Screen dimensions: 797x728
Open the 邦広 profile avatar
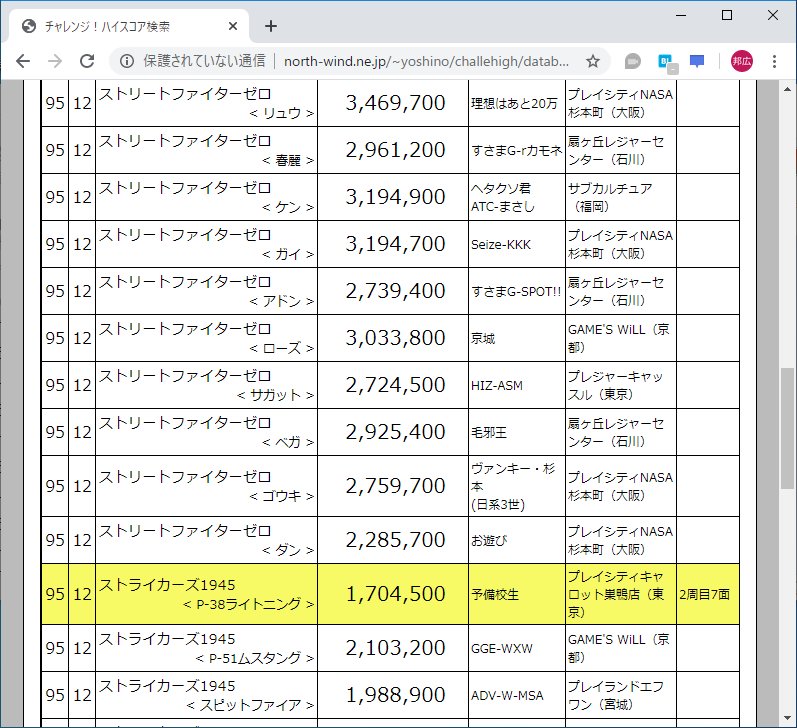742,62
